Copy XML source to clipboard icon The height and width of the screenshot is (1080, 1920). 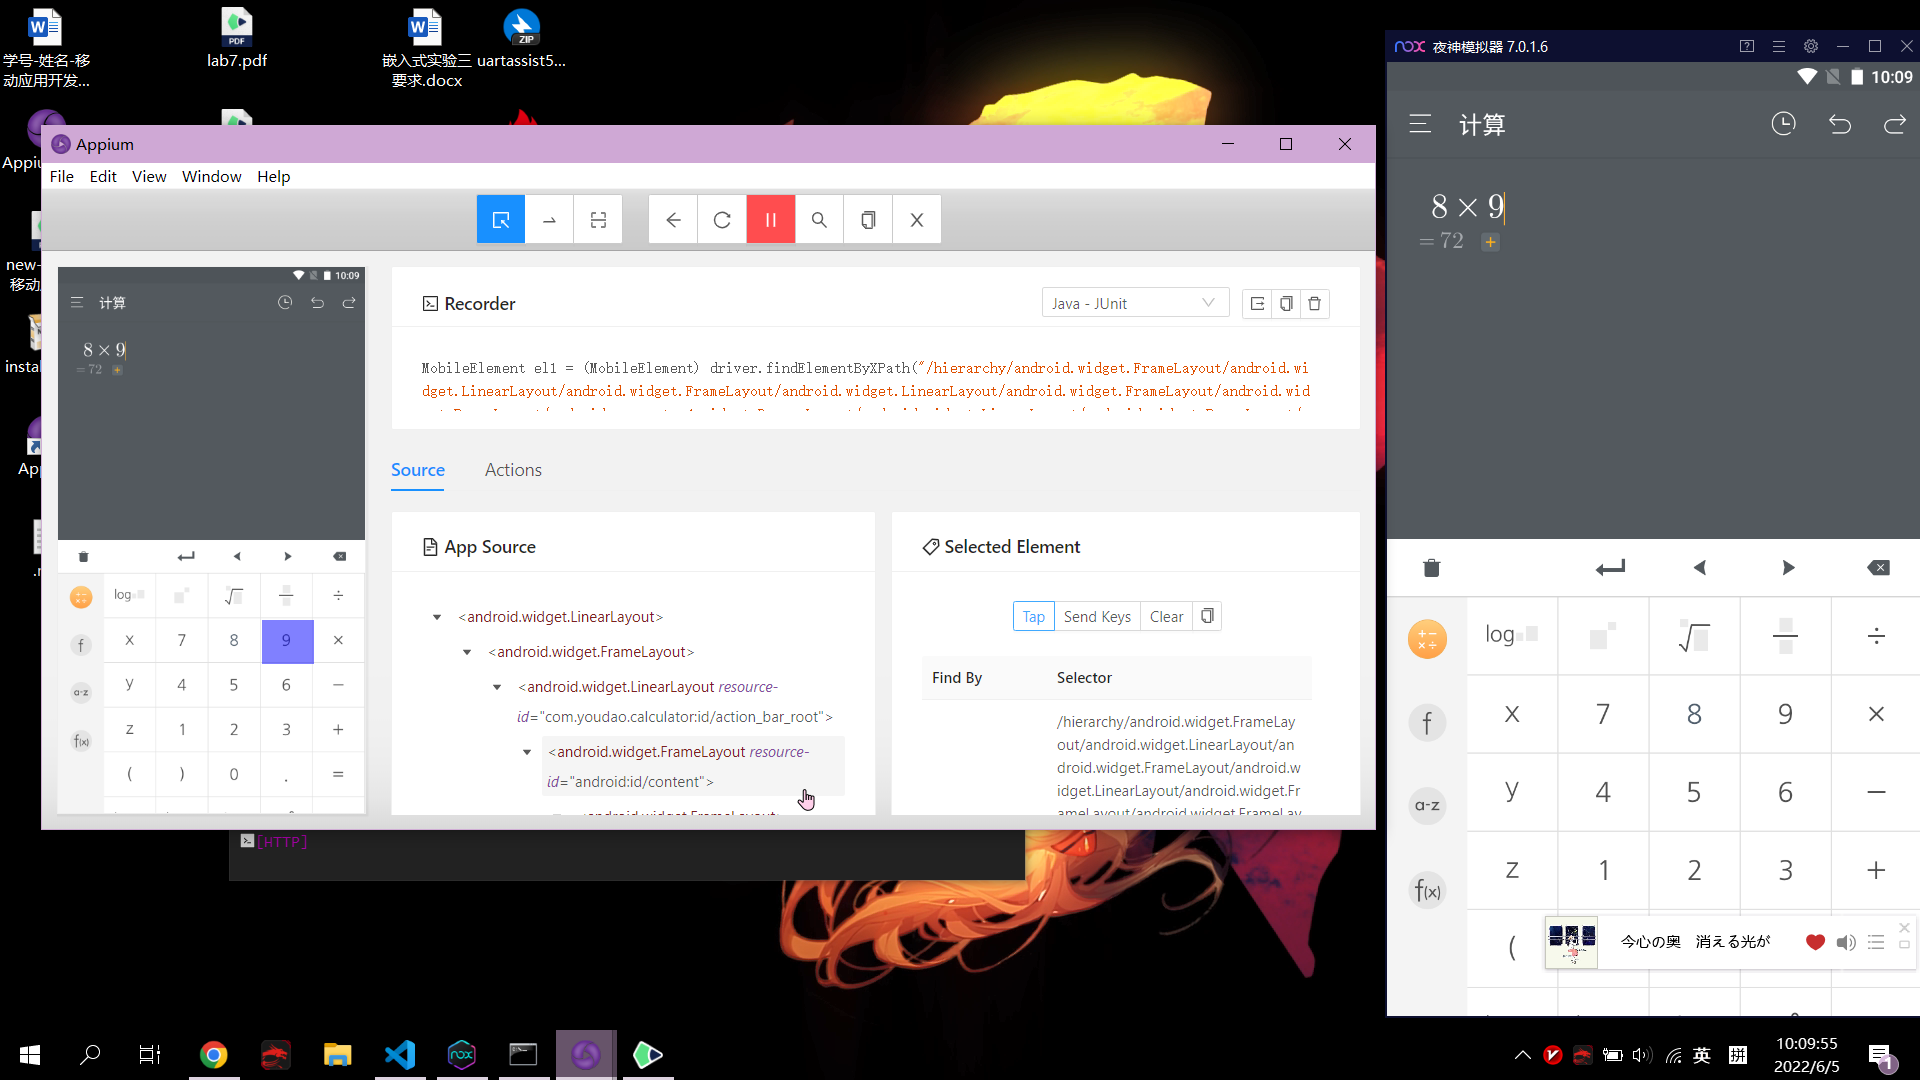pyautogui.click(x=868, y=220)
